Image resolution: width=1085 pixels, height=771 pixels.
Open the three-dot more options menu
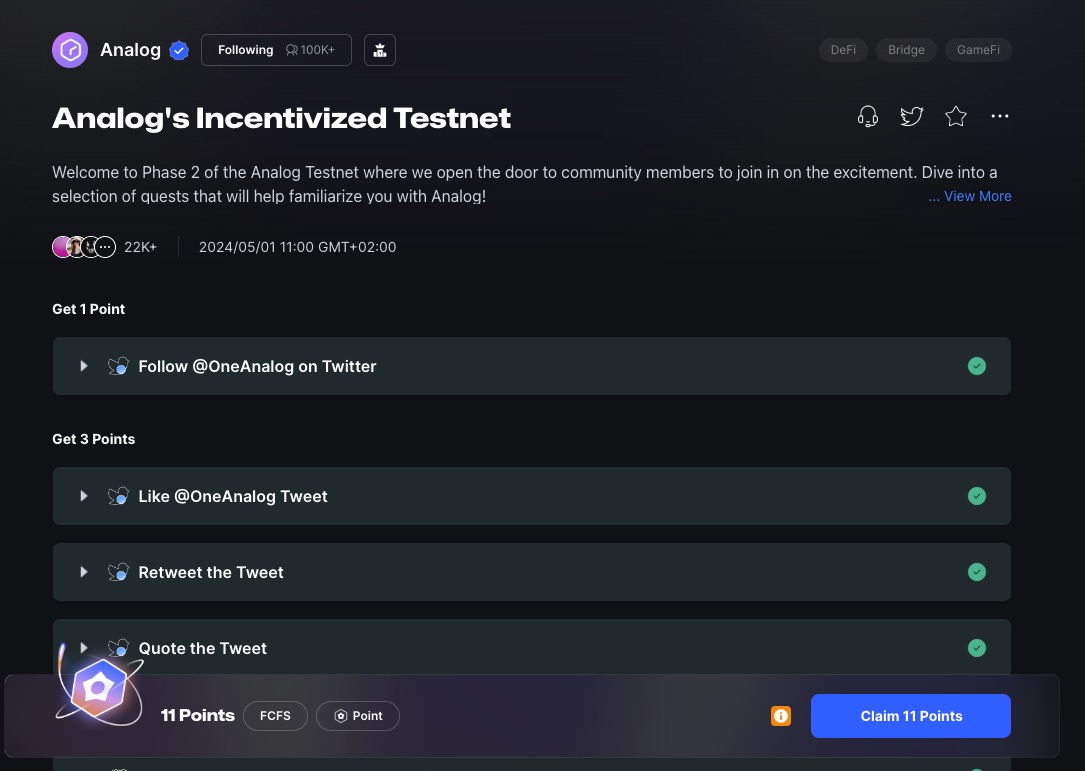tap(1000, 117)
